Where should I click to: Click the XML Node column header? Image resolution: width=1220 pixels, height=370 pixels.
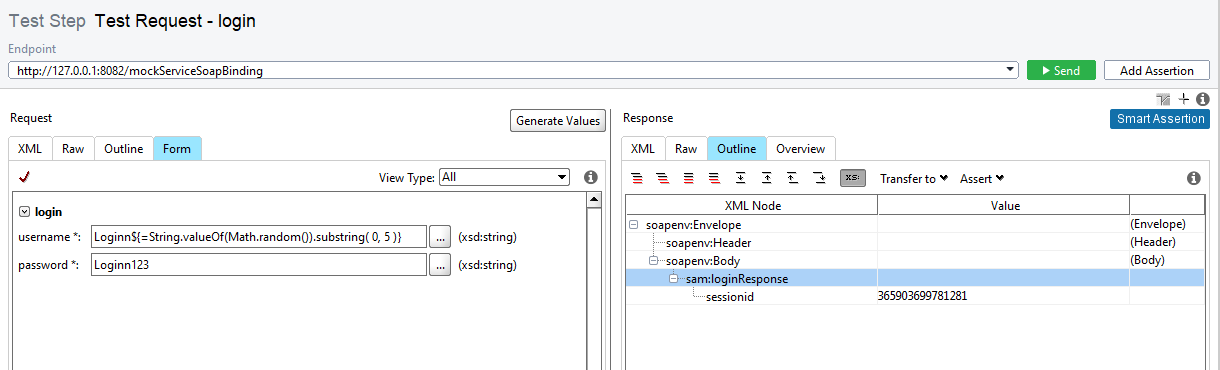click(x=752, y=205)
